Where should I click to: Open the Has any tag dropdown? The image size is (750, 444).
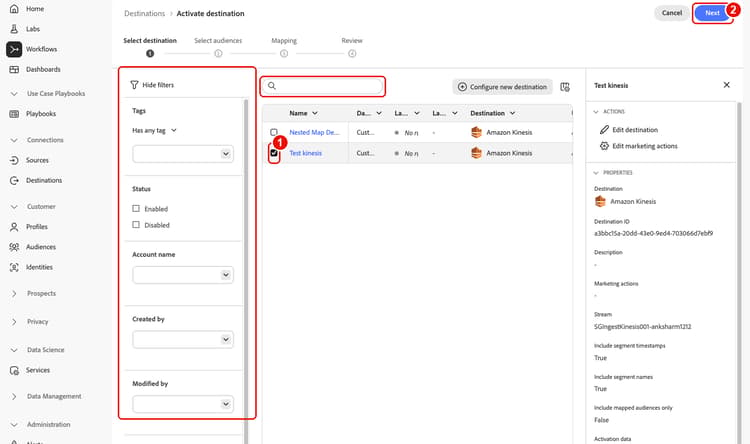tap(154, 130)
